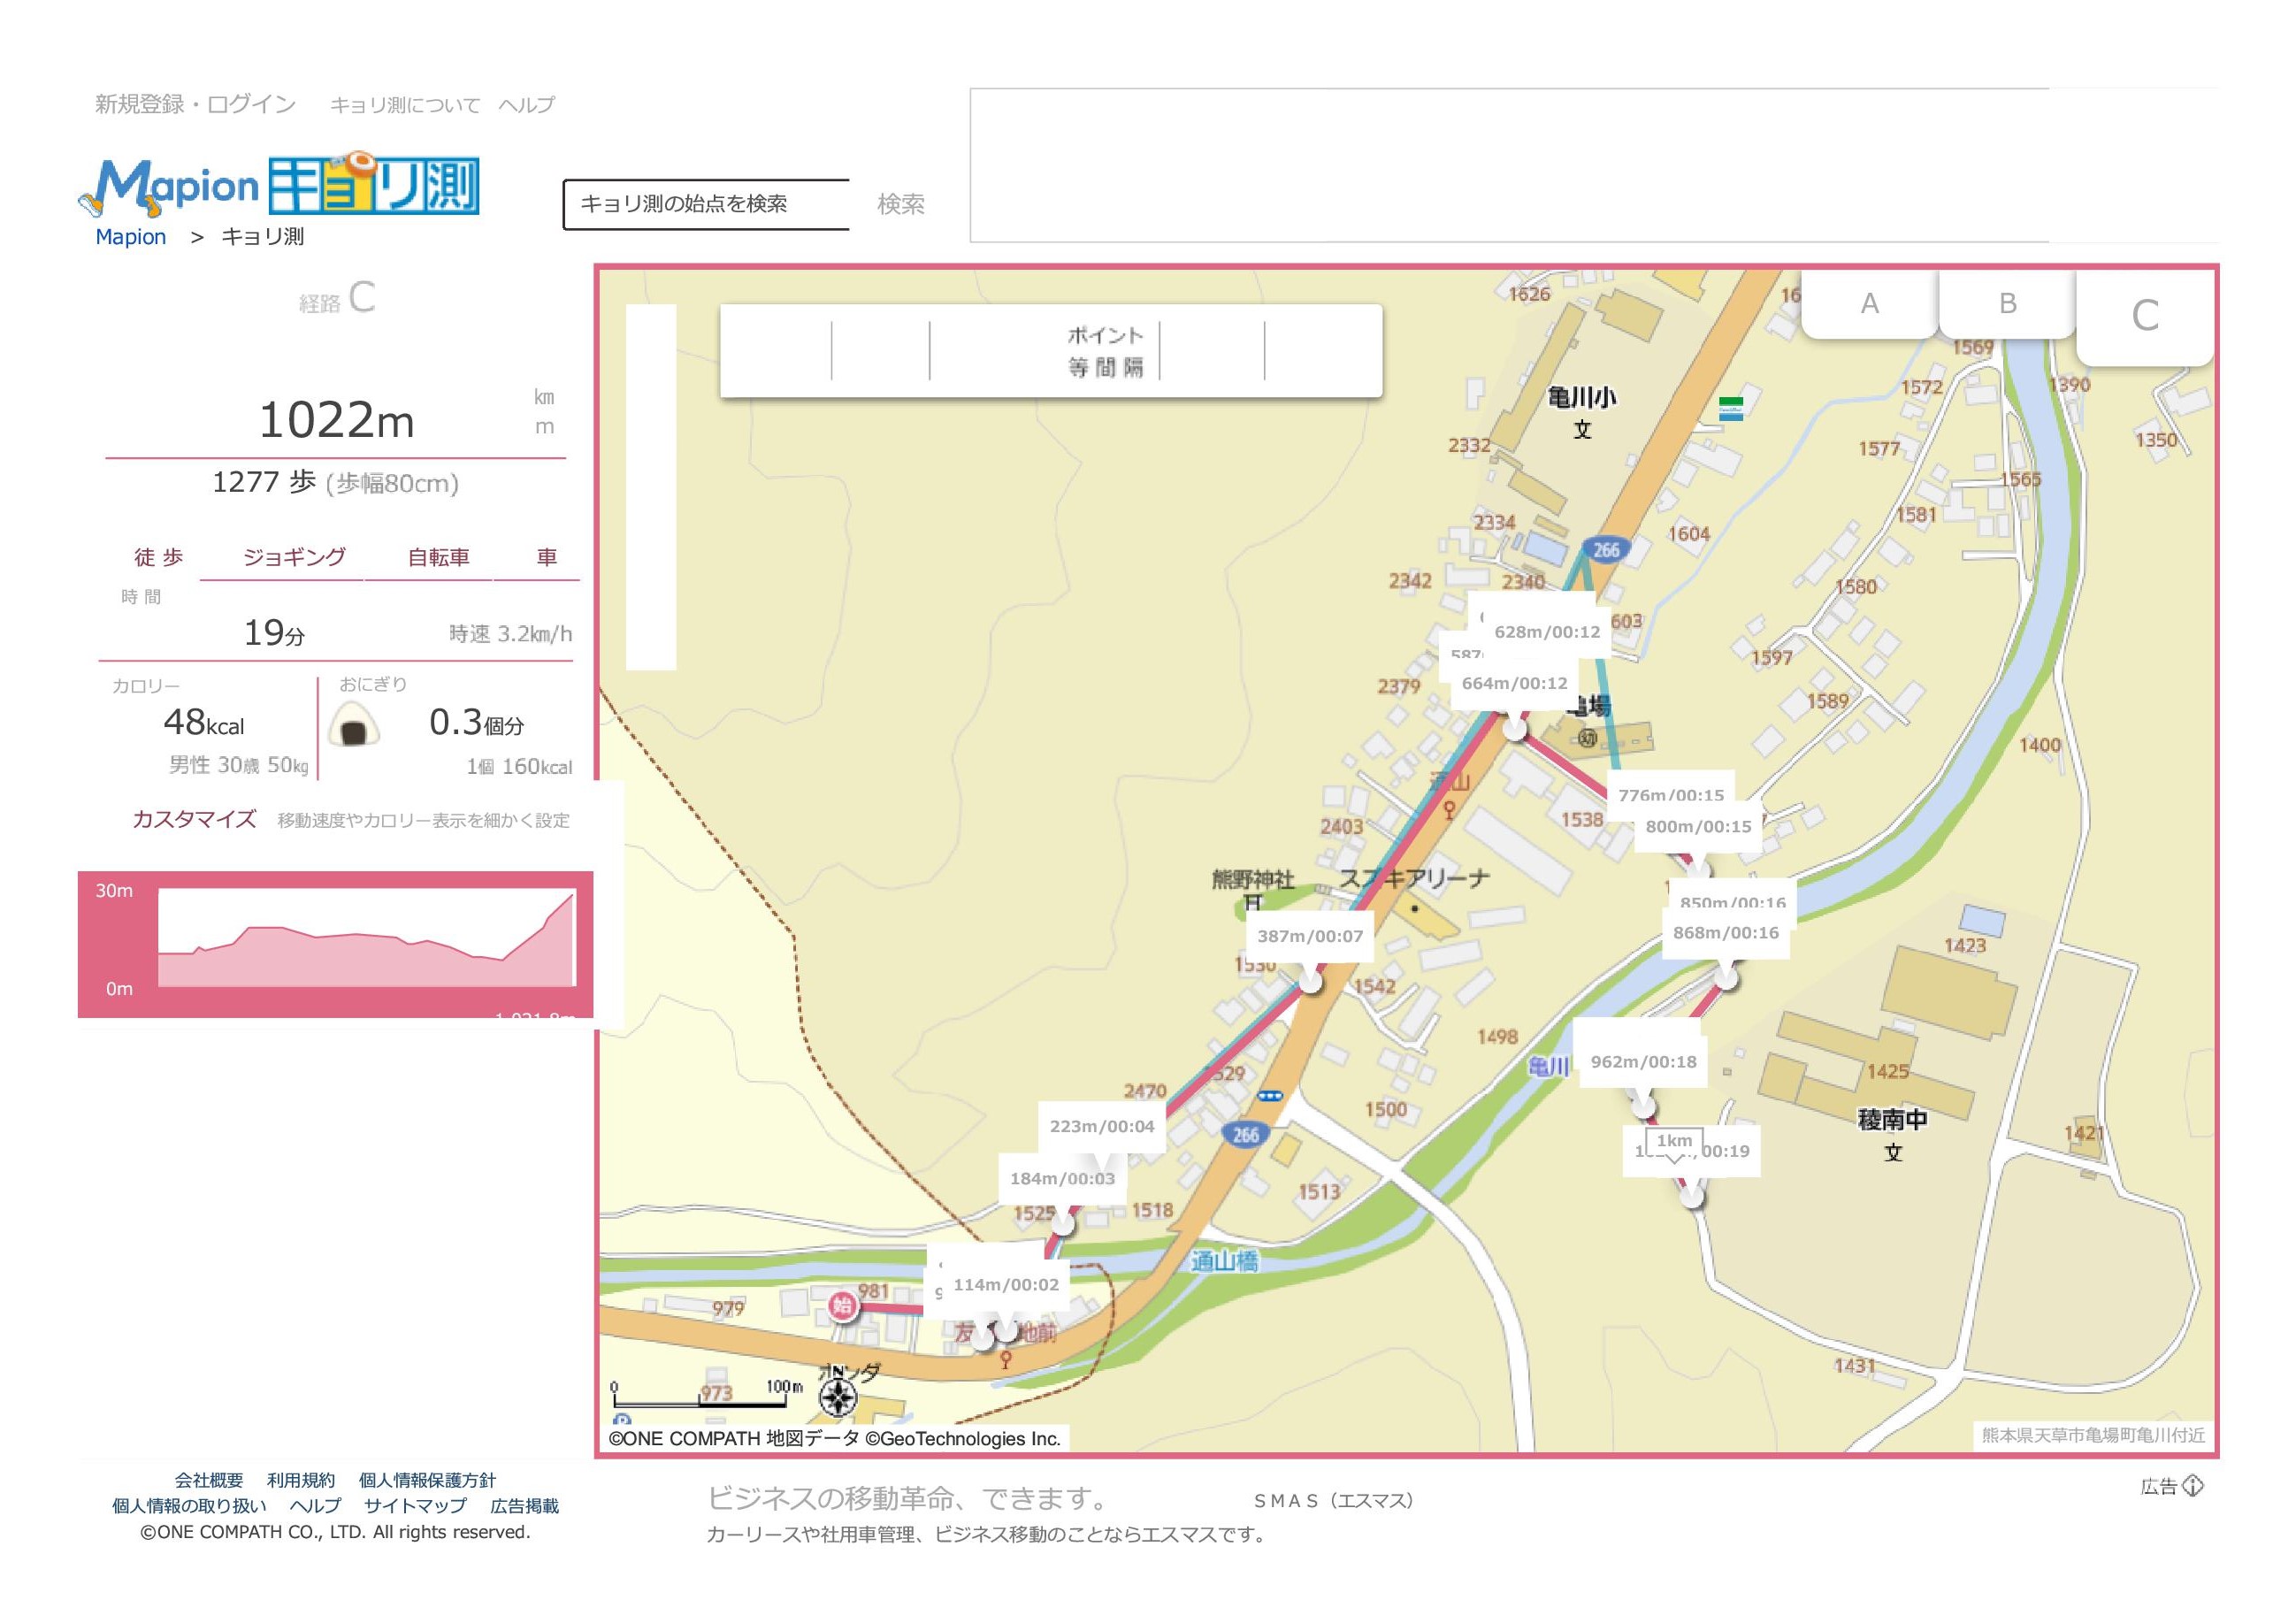
Task: Select 自転車 travel mode
Action: [x=438, y=558]
